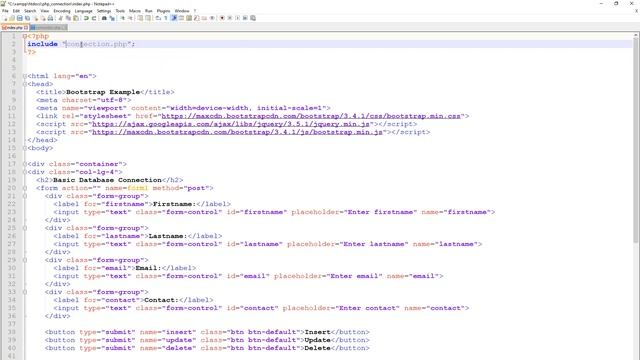Viewport: 640px width, 360px height.
Task: Click the vertical scrollbar thumb
Action: pyautogui.click(x=636, y=141)
